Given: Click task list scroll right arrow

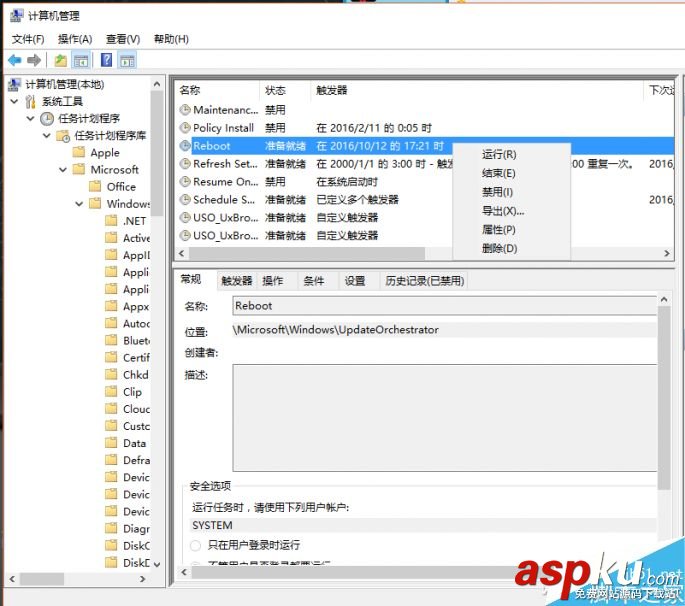Looking at the screenshot, I should pos(667,253).
